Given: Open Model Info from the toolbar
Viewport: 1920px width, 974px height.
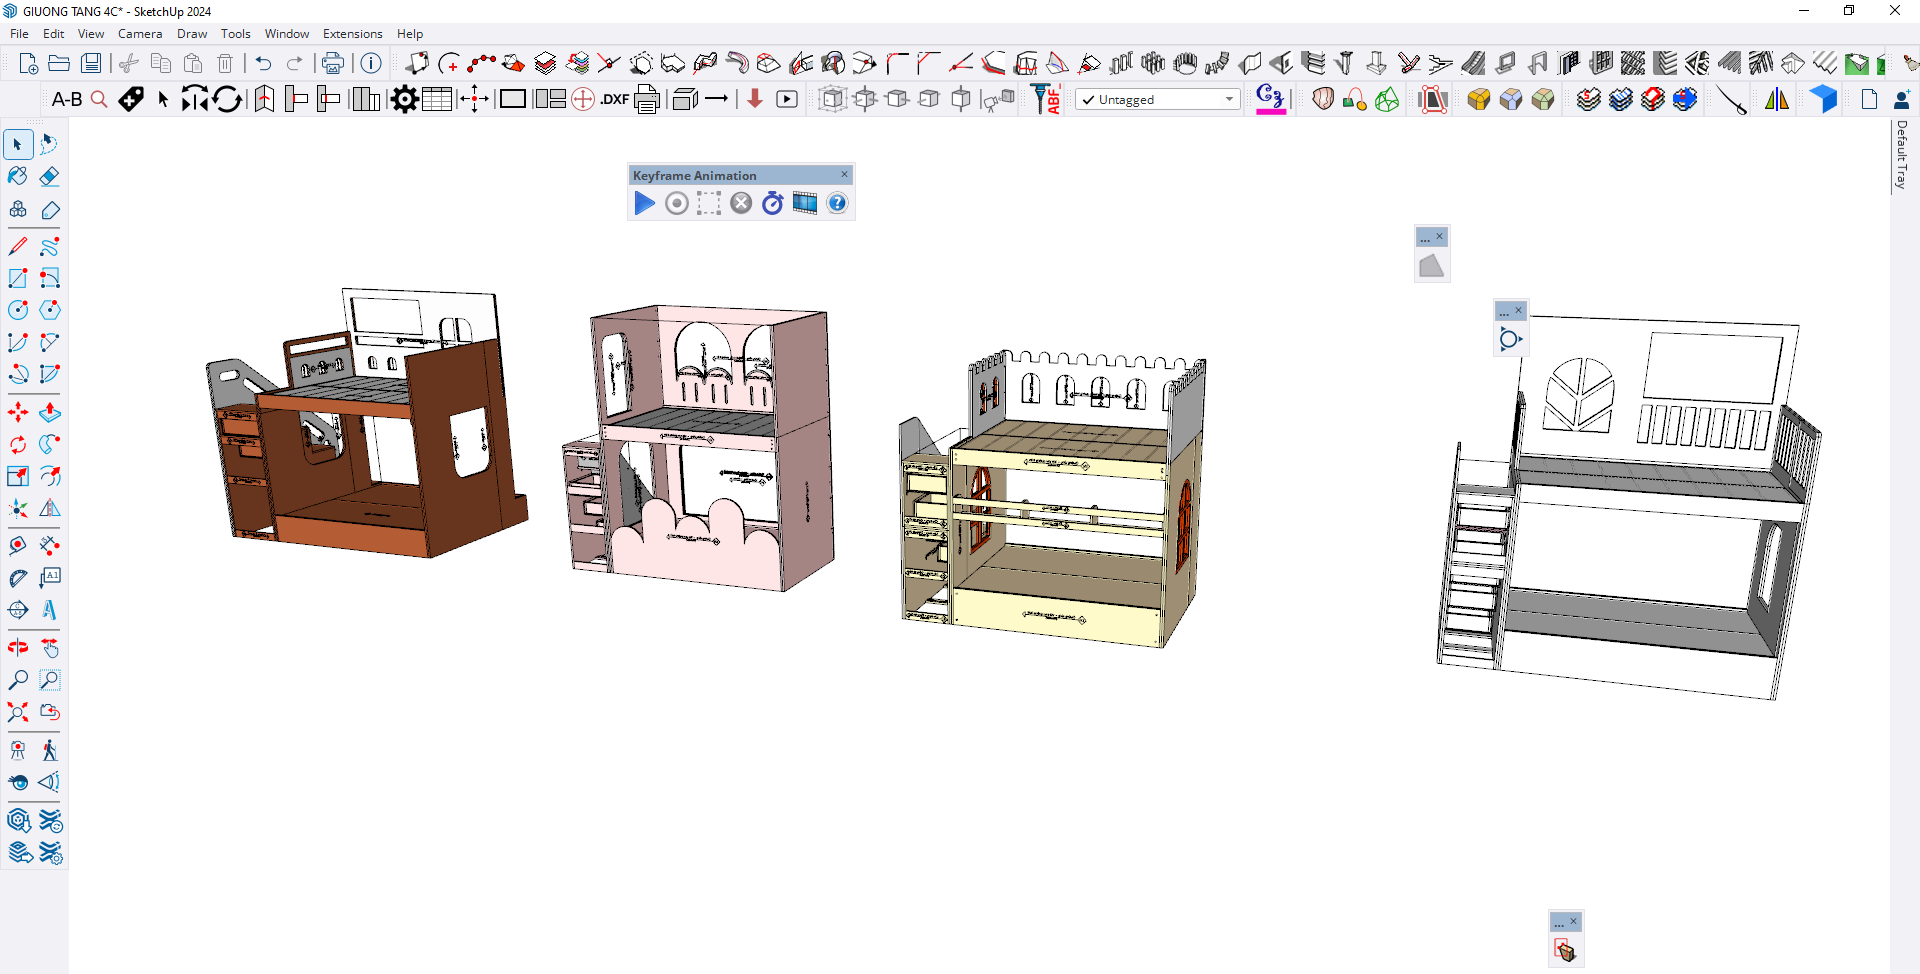Looking at the screenshot, I should coord(371,64).
